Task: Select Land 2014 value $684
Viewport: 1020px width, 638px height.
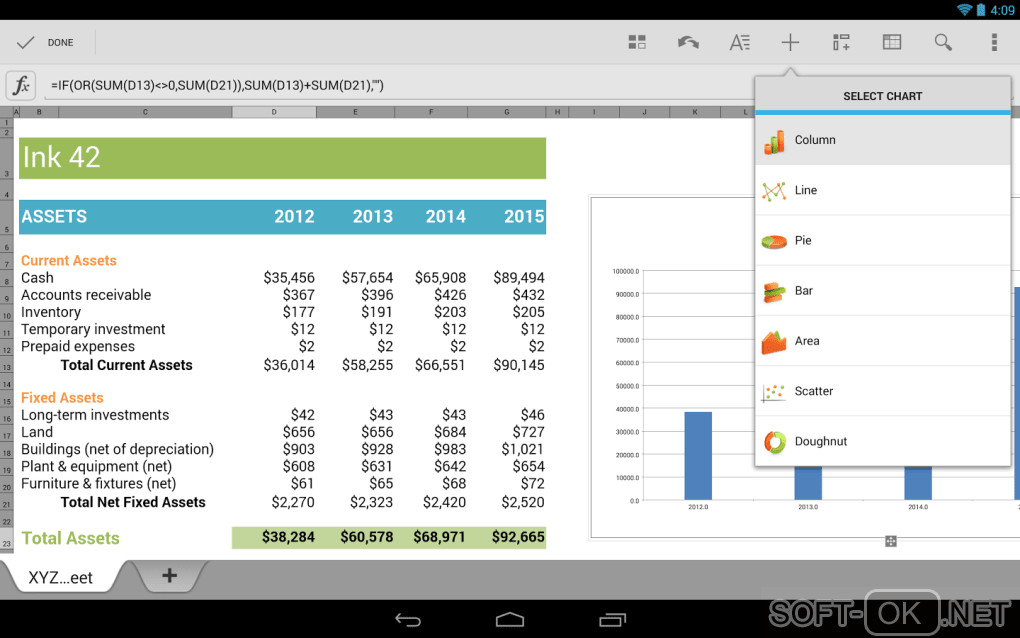Action: point(450,432)
